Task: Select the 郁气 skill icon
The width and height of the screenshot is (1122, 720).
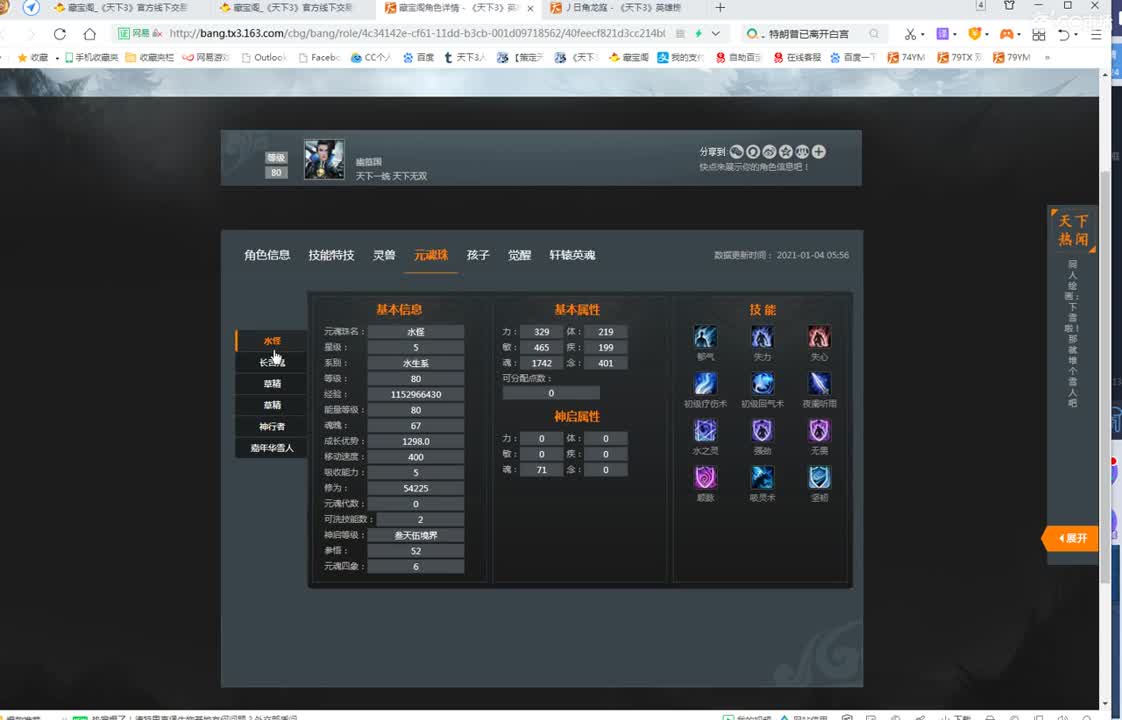Action: click(705, 337)
